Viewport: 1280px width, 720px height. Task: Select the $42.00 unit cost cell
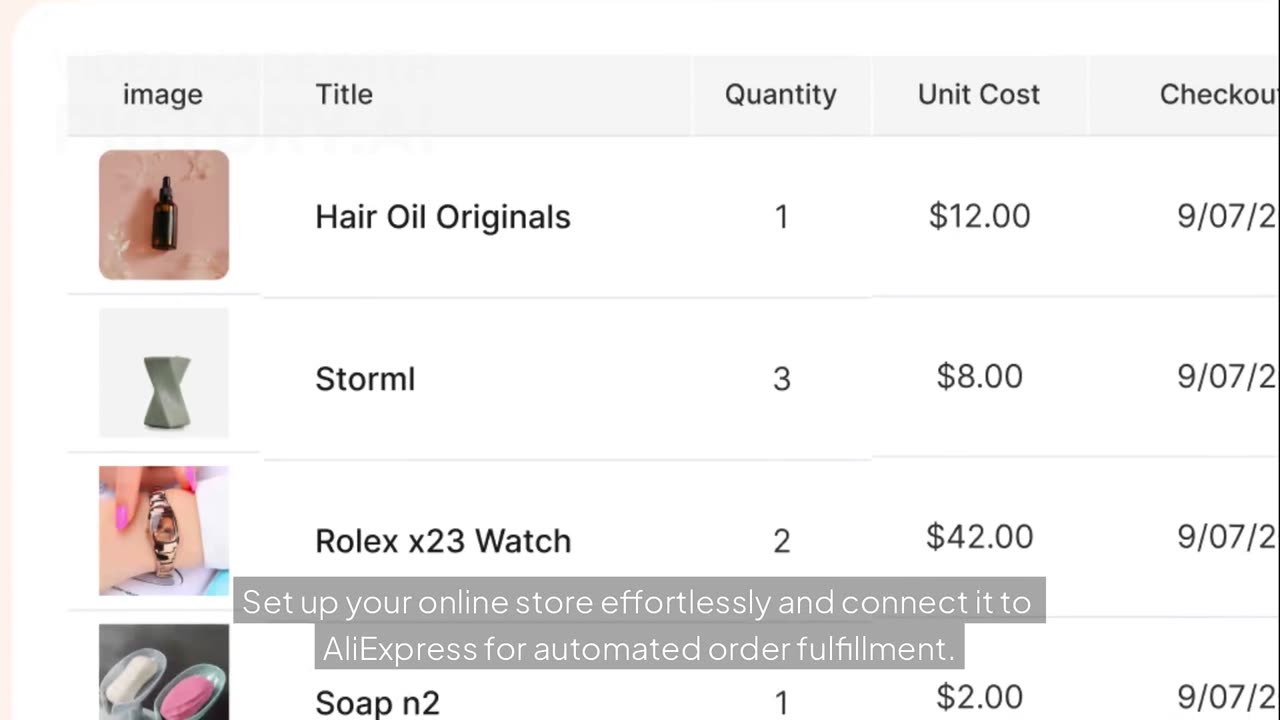[979, 537]
